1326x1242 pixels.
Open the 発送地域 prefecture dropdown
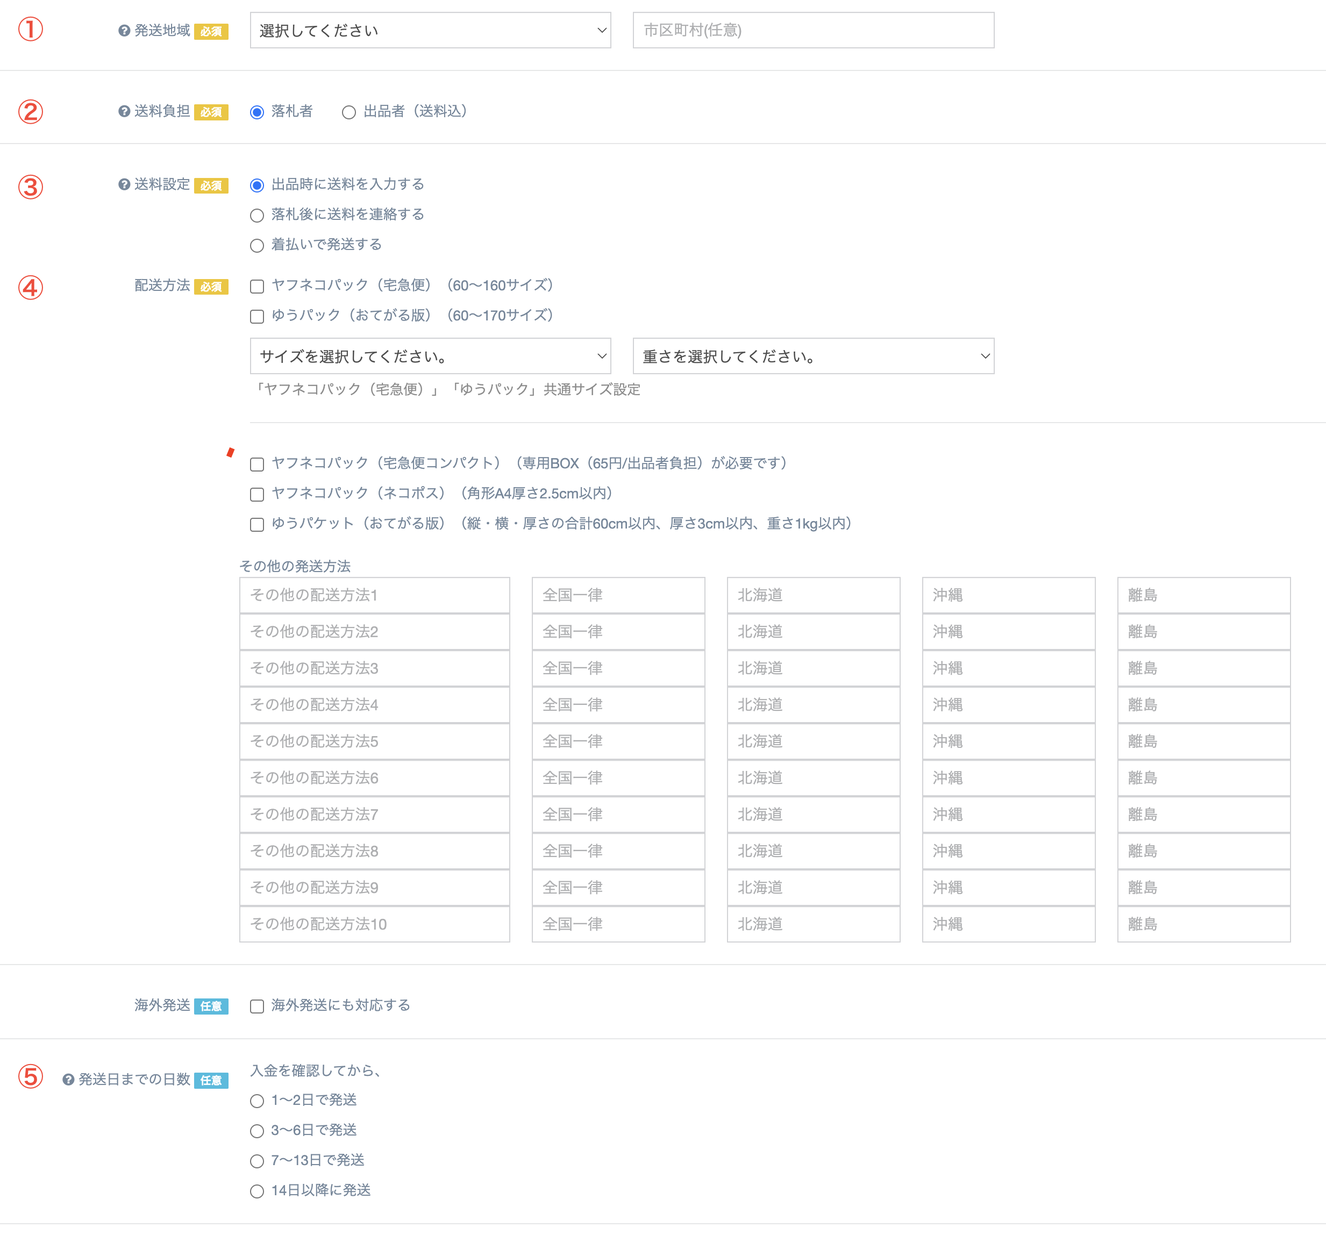(x=430, y=31)
